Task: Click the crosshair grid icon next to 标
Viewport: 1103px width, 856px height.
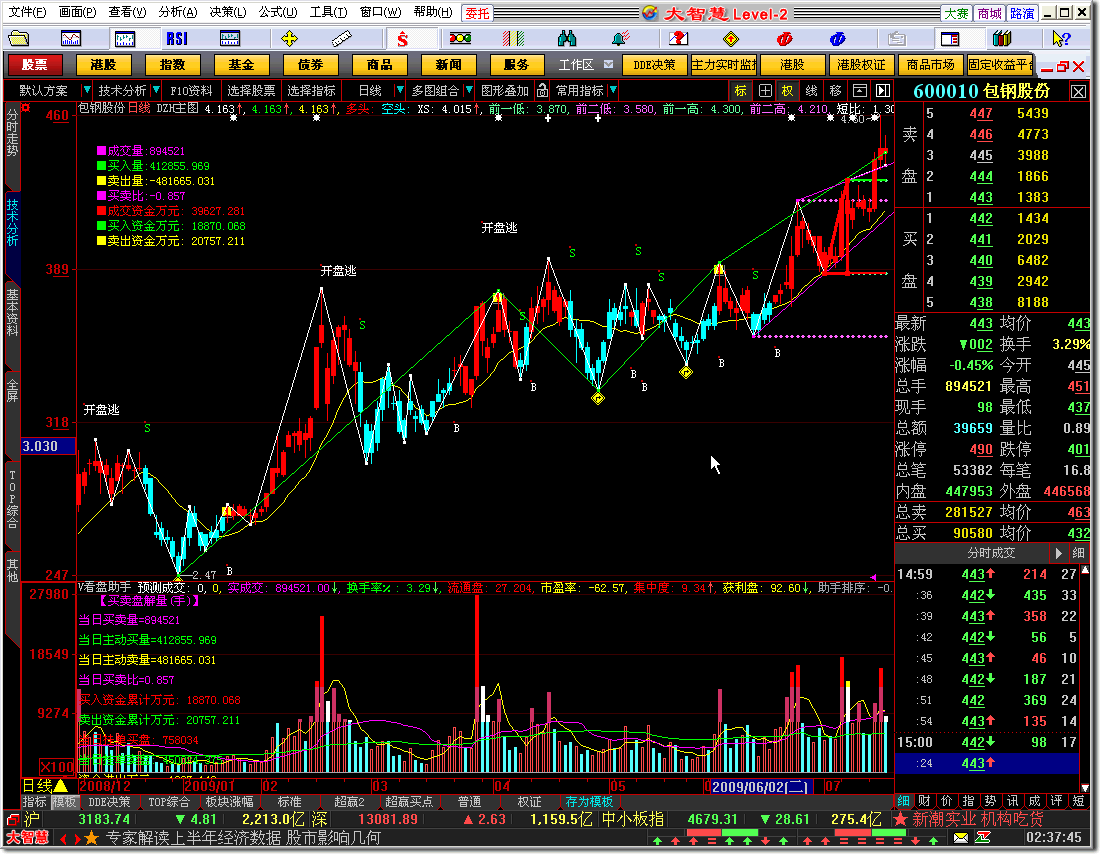Action: tap(765, 91)
